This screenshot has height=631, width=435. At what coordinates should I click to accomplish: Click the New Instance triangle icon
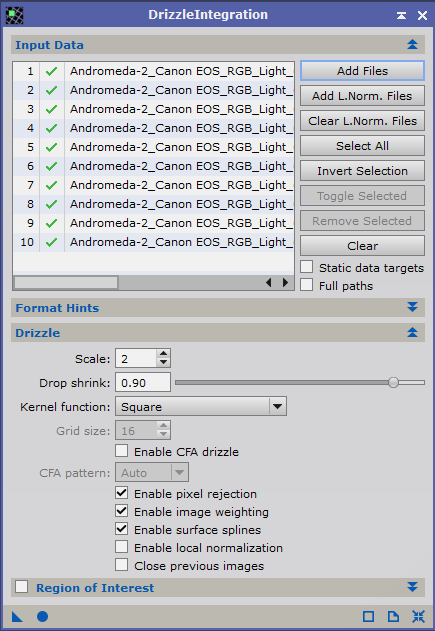(x=17, y=617)
